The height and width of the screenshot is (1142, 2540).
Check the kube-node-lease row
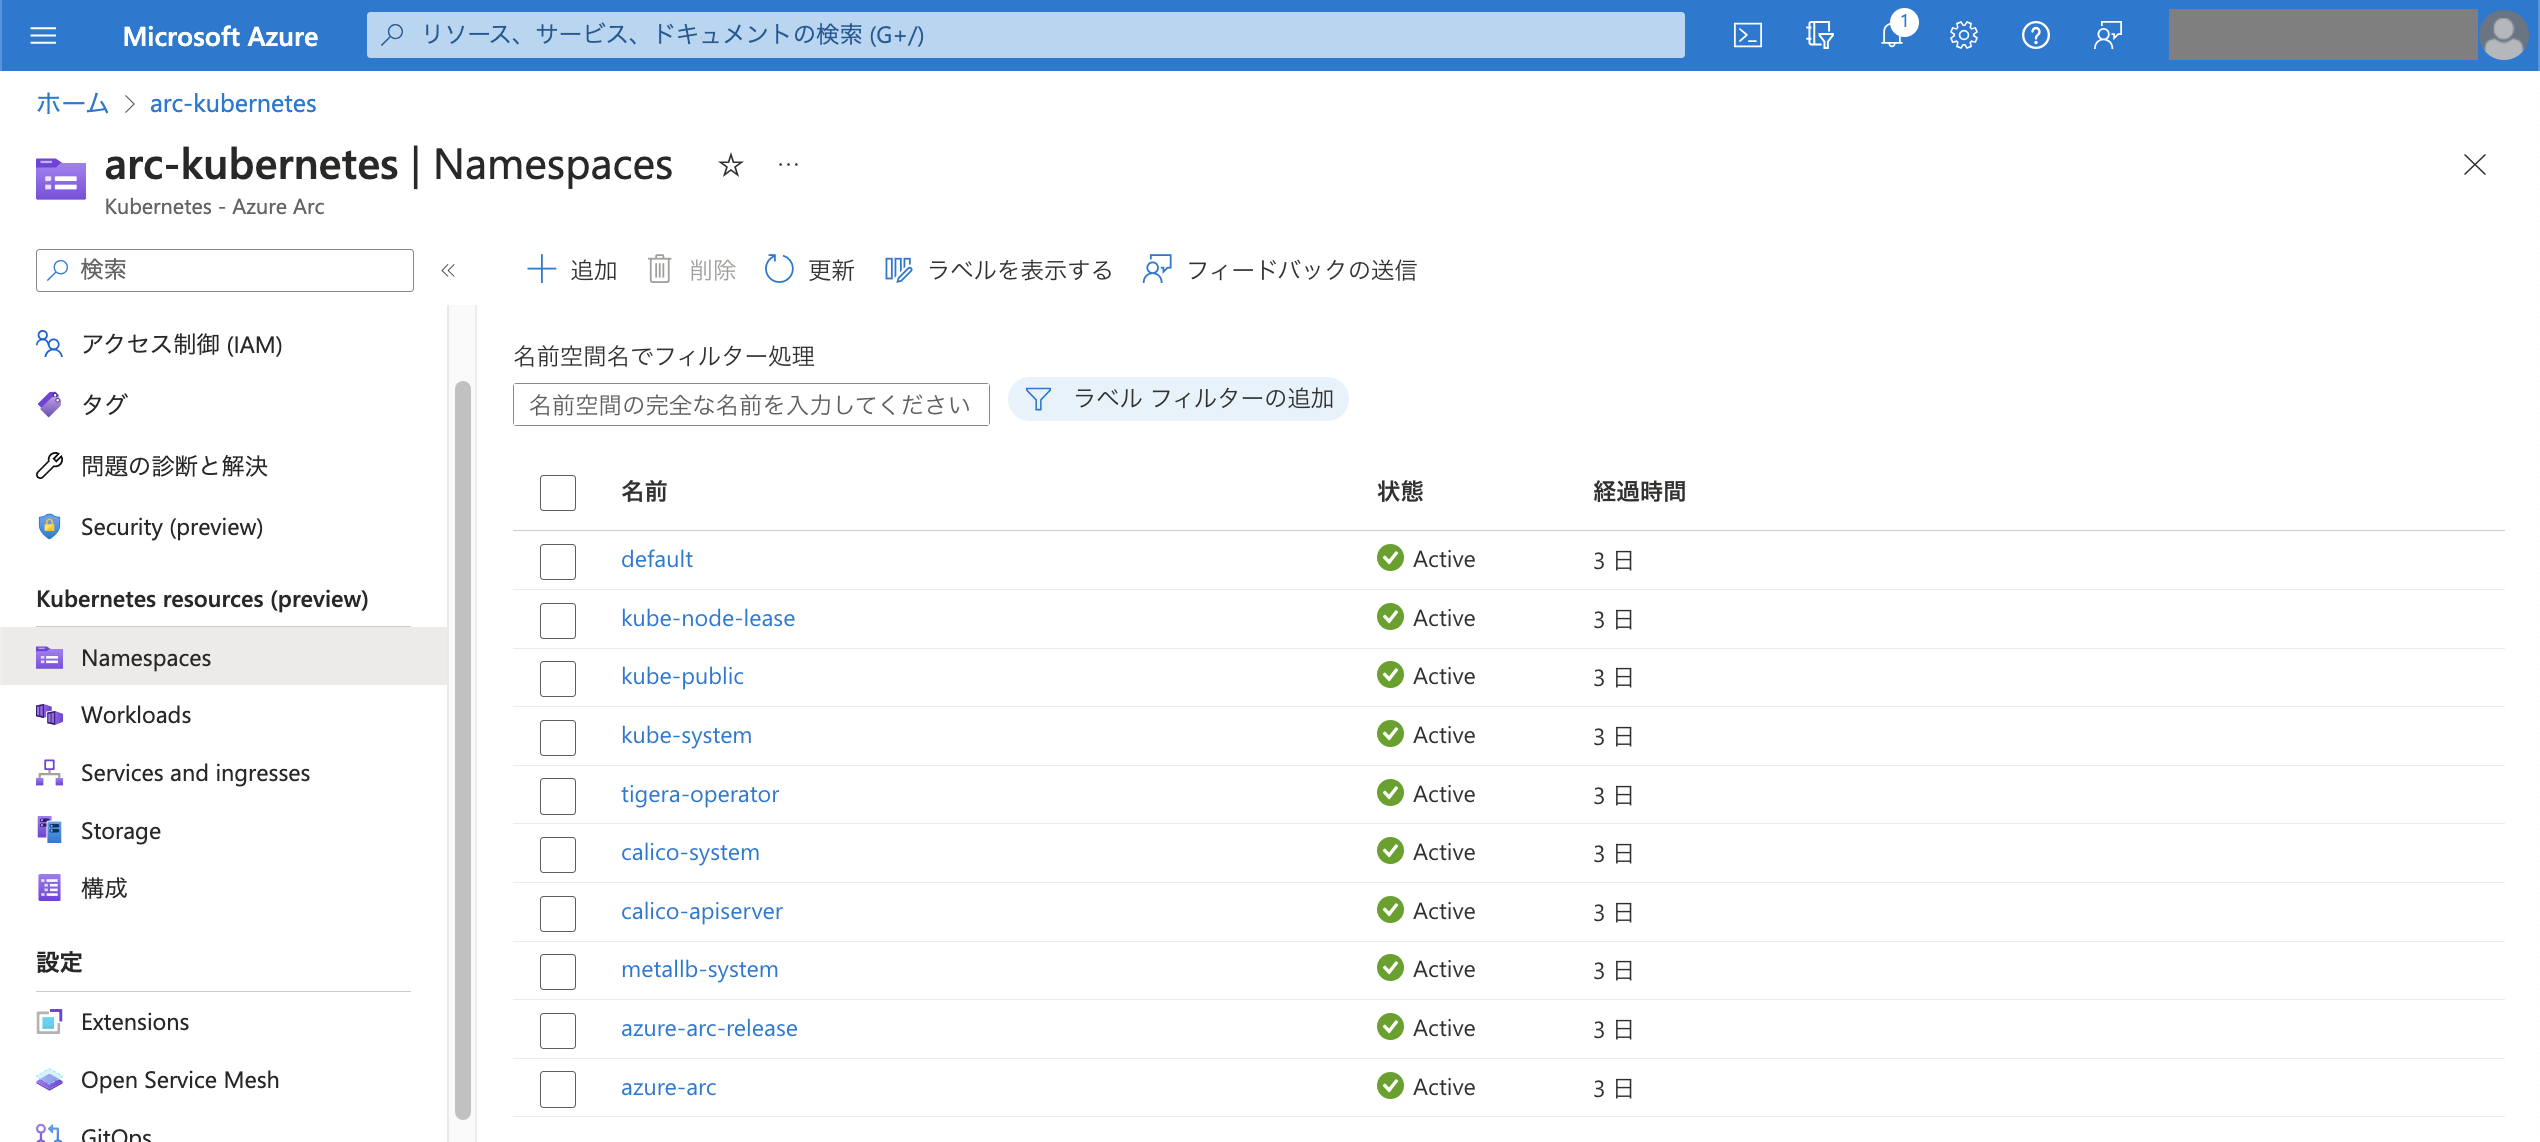[x=558, y=620]
